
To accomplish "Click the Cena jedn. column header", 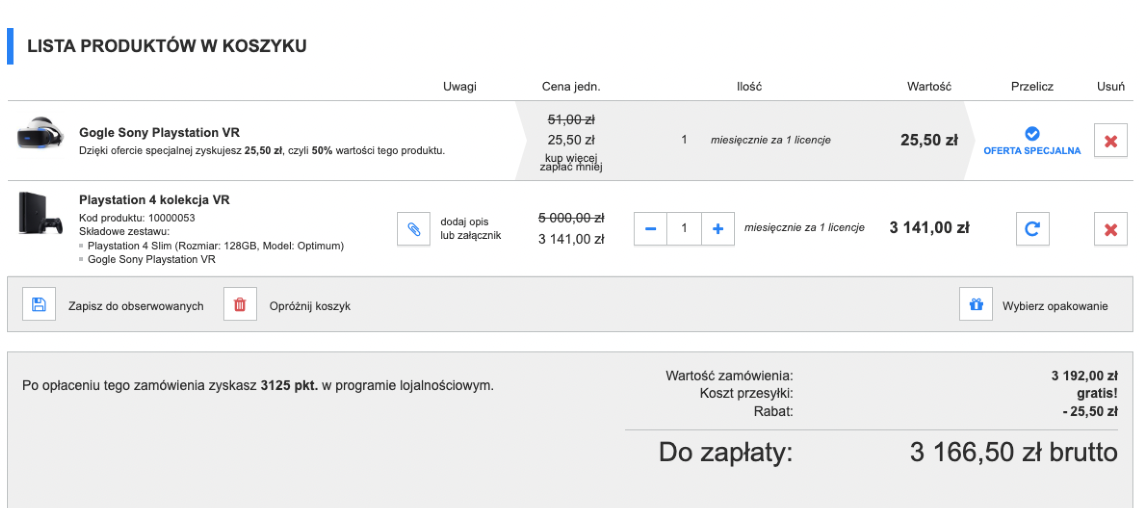I will click(x=571, y=86).
